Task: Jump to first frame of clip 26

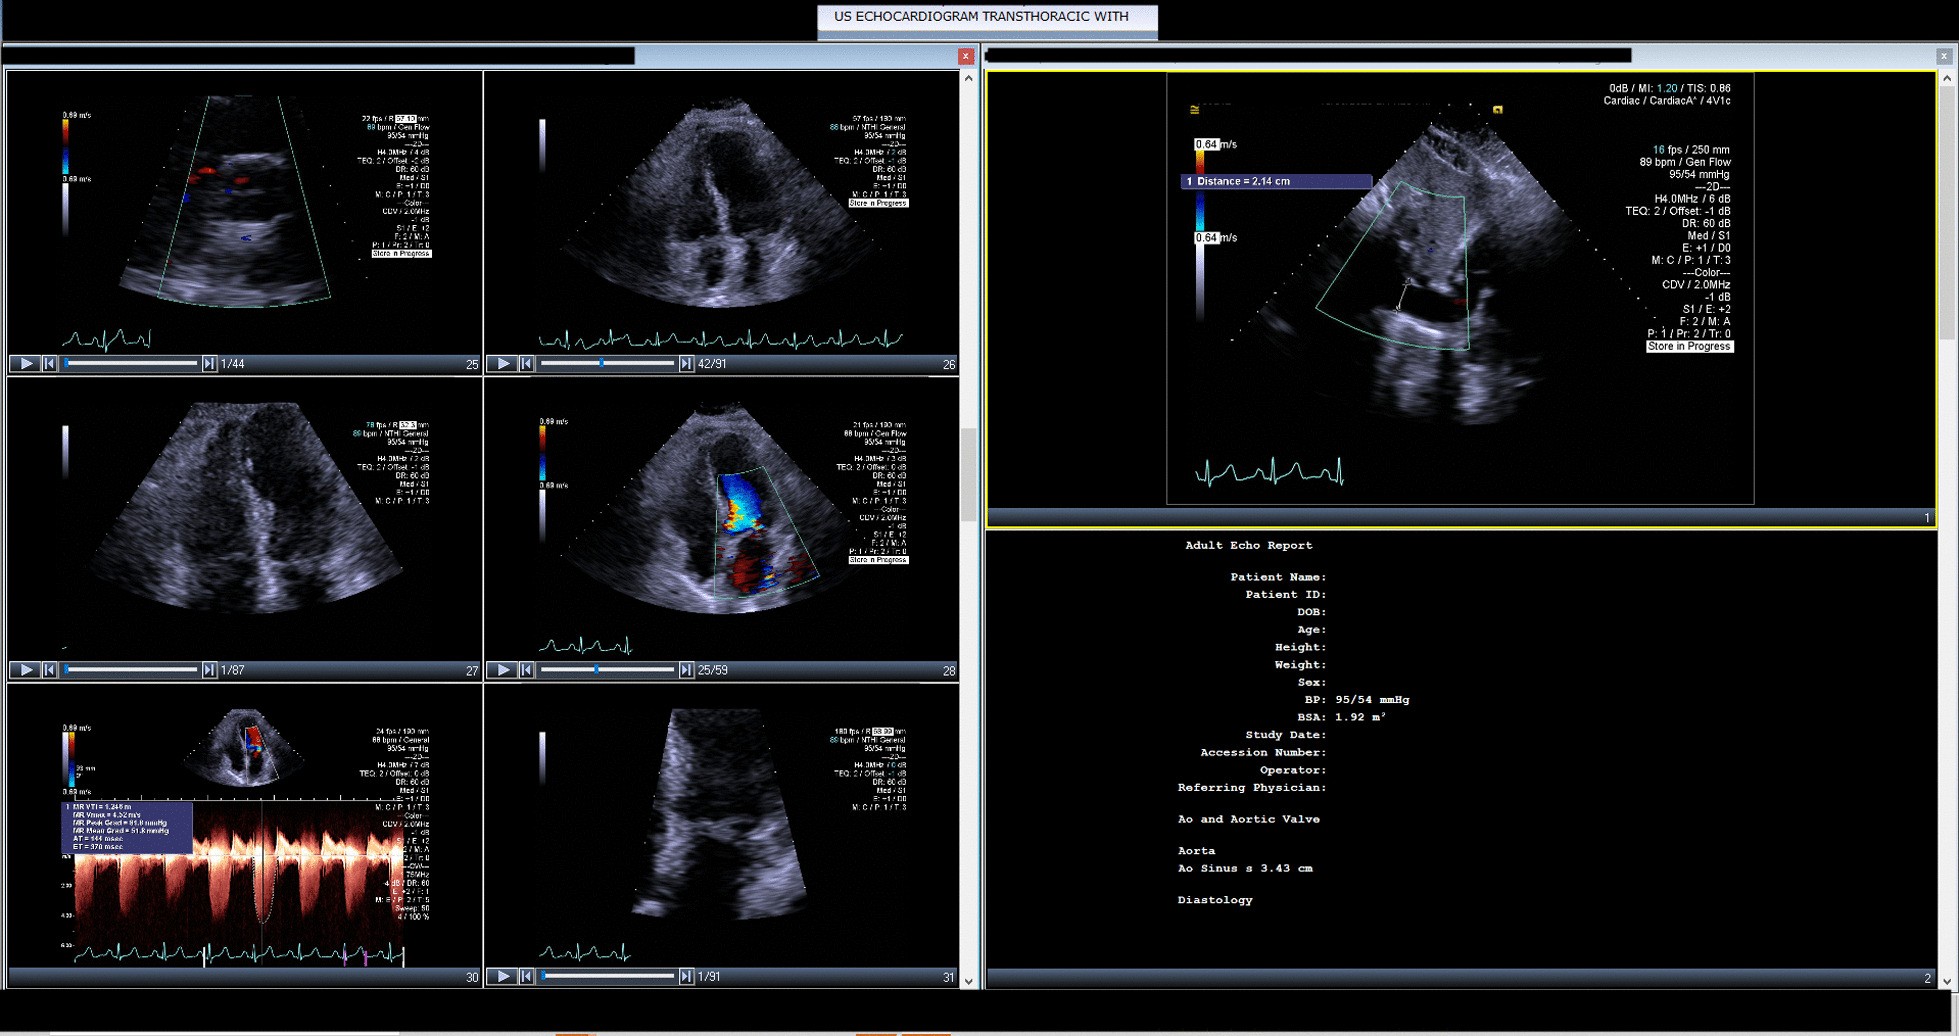Action: (x=526, y=364)
